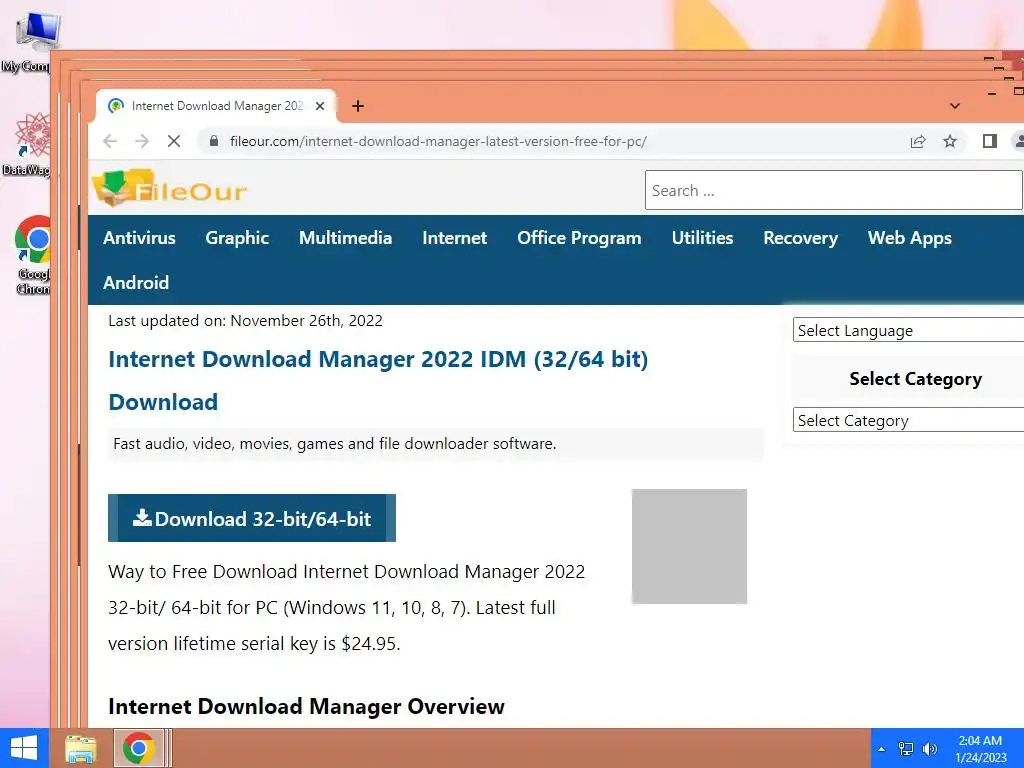The width and height of the screenshot is (1024, 768).
Task: Open the Multimedia menu
Action: 345,238
